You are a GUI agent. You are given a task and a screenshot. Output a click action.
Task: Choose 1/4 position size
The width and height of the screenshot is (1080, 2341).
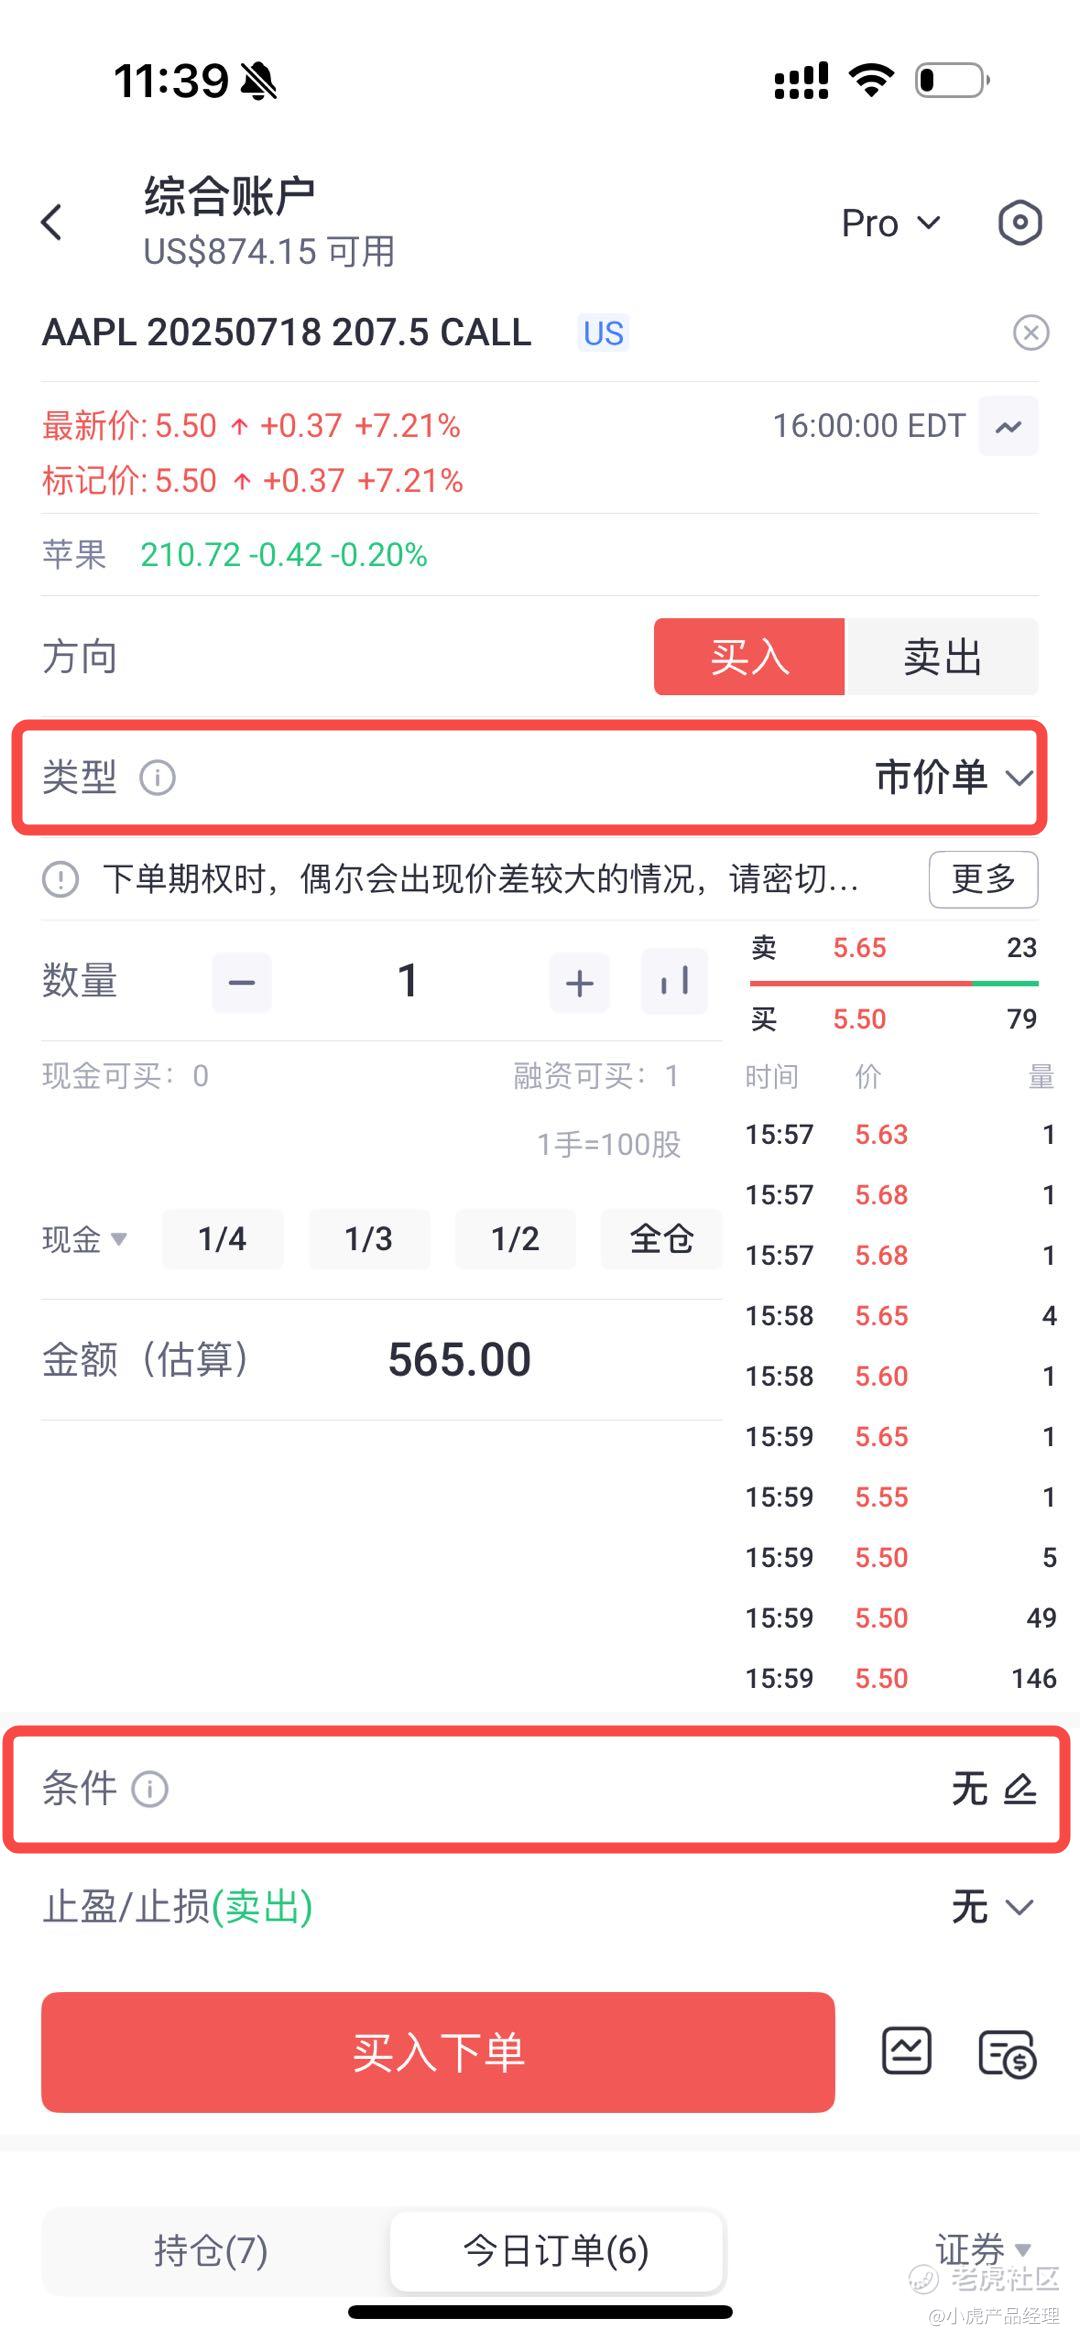[x=222, y=1240]
